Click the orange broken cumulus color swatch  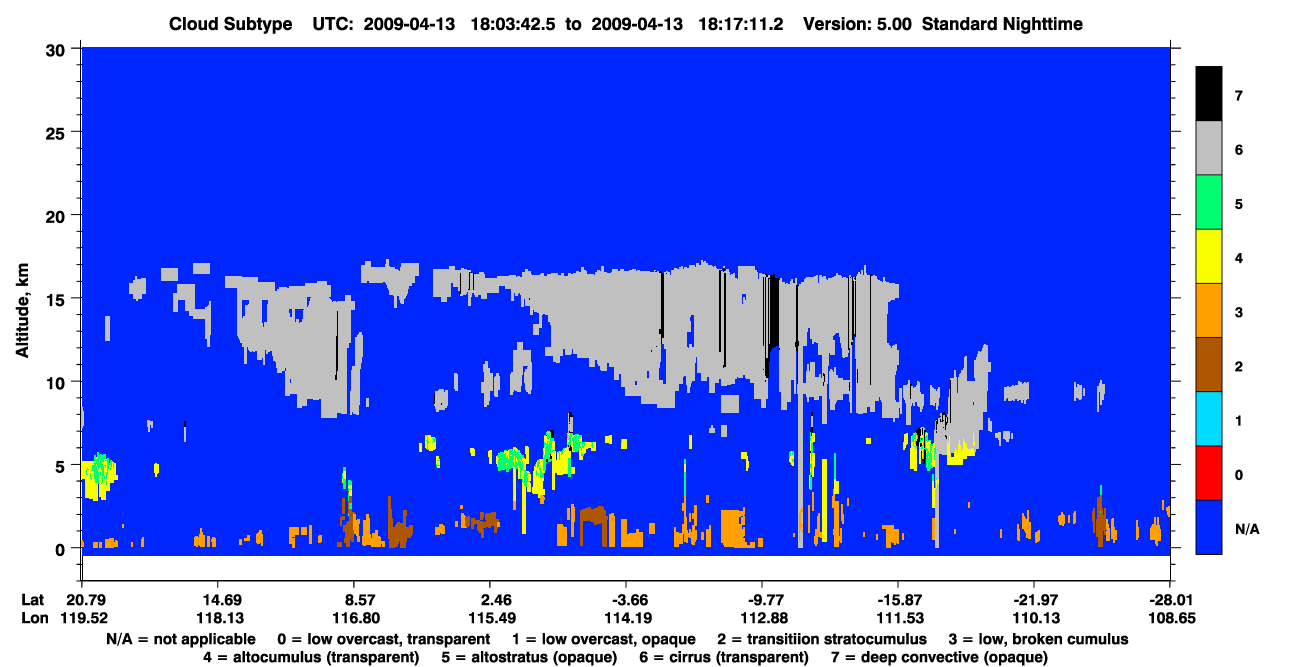tap(1209, 311)
